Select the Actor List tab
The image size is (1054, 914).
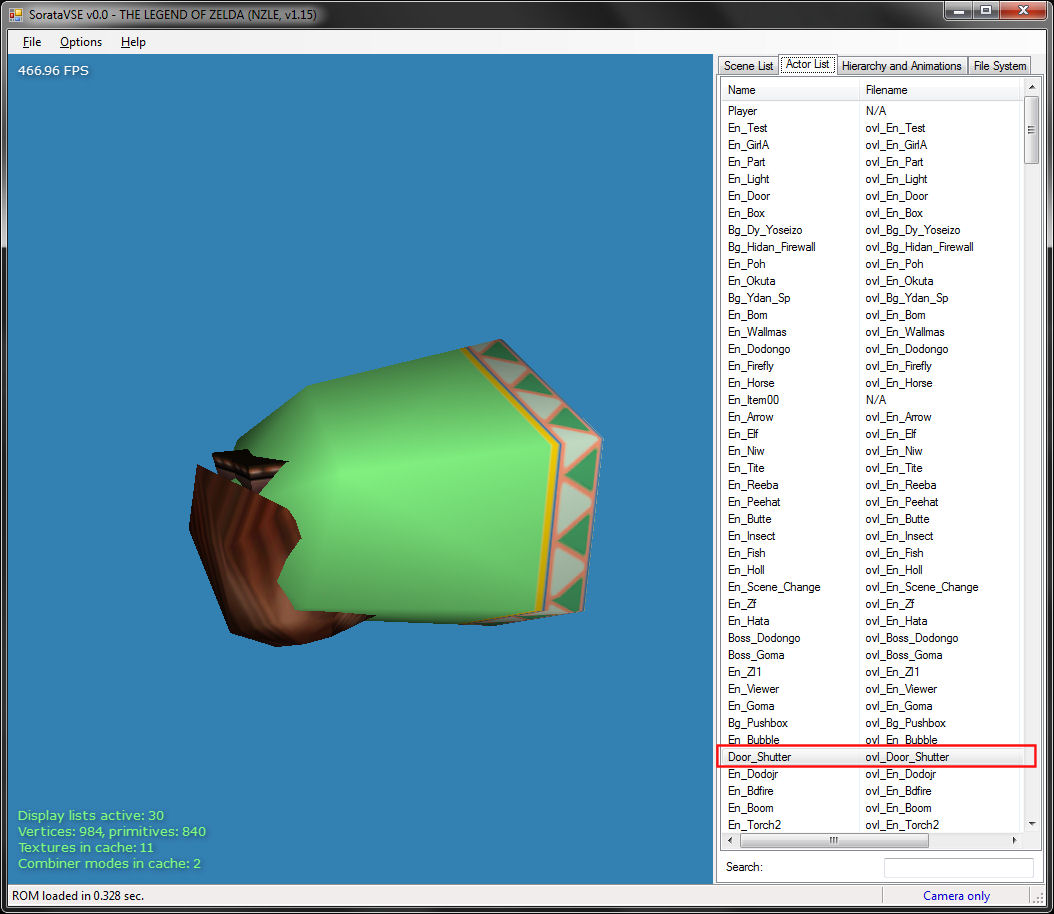(807, 65)
